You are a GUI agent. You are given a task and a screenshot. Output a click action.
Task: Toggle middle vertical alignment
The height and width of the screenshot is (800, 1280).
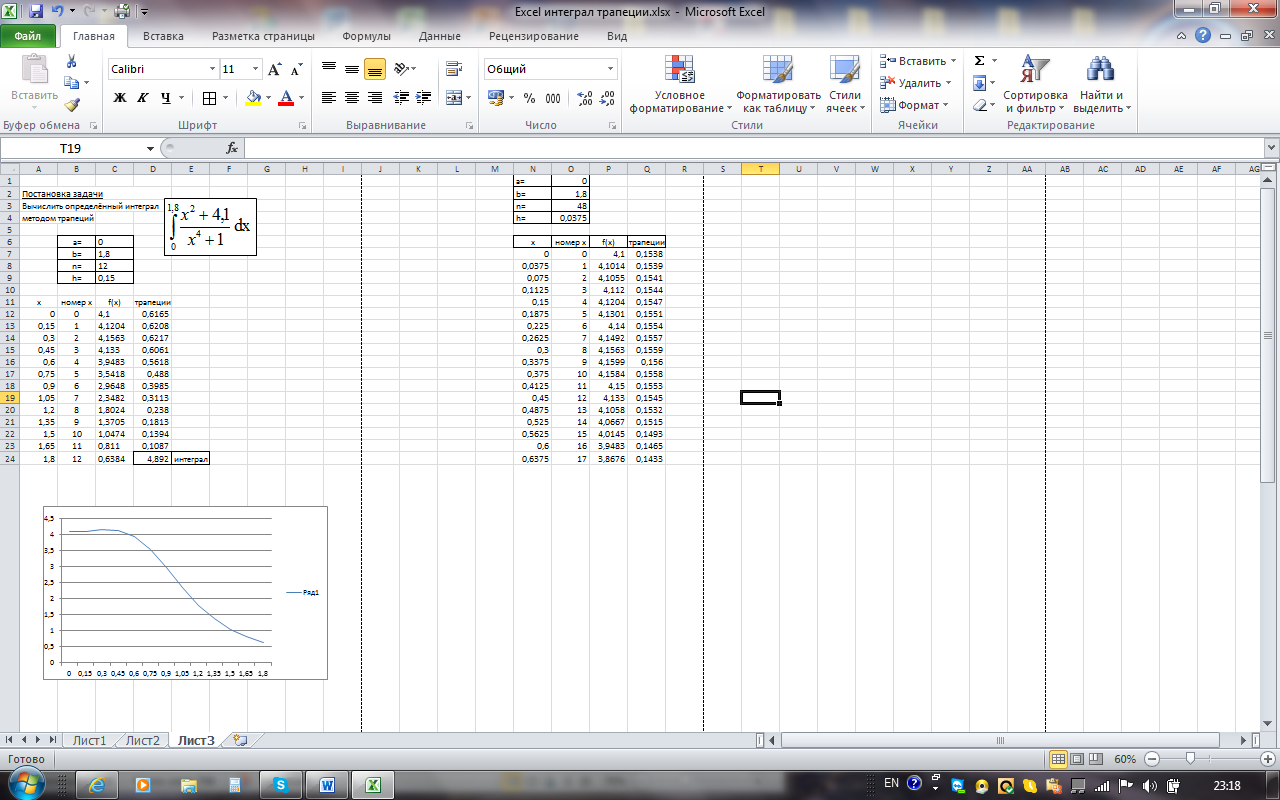click(x=352, y=69)
